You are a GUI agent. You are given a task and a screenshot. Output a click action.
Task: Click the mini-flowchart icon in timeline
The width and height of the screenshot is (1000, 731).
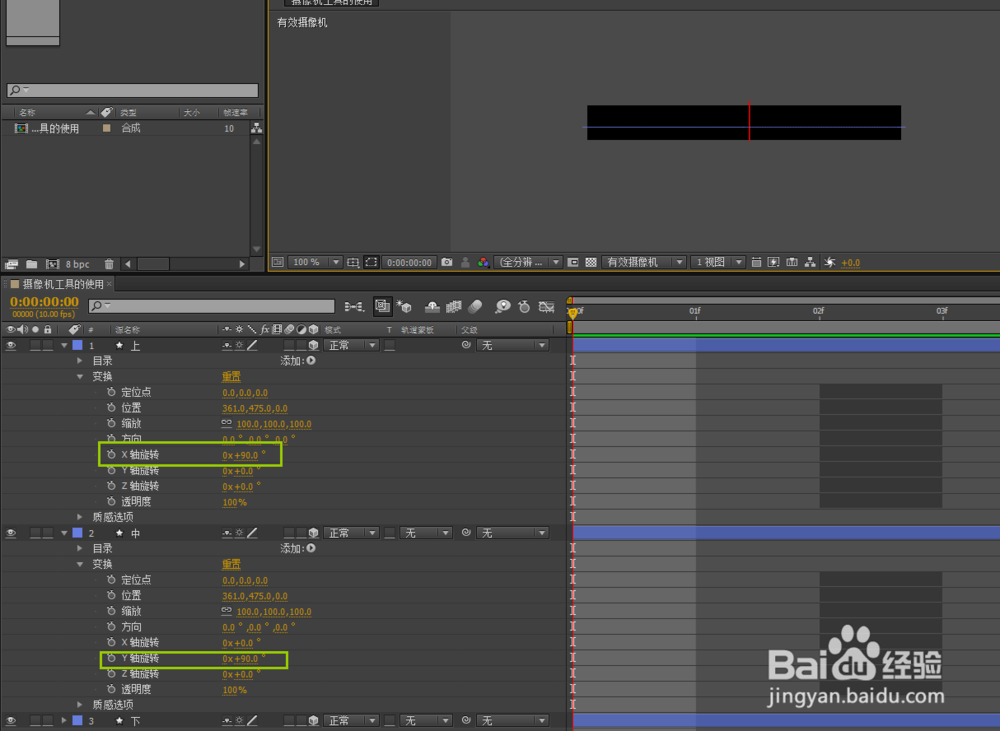point(354,307)
